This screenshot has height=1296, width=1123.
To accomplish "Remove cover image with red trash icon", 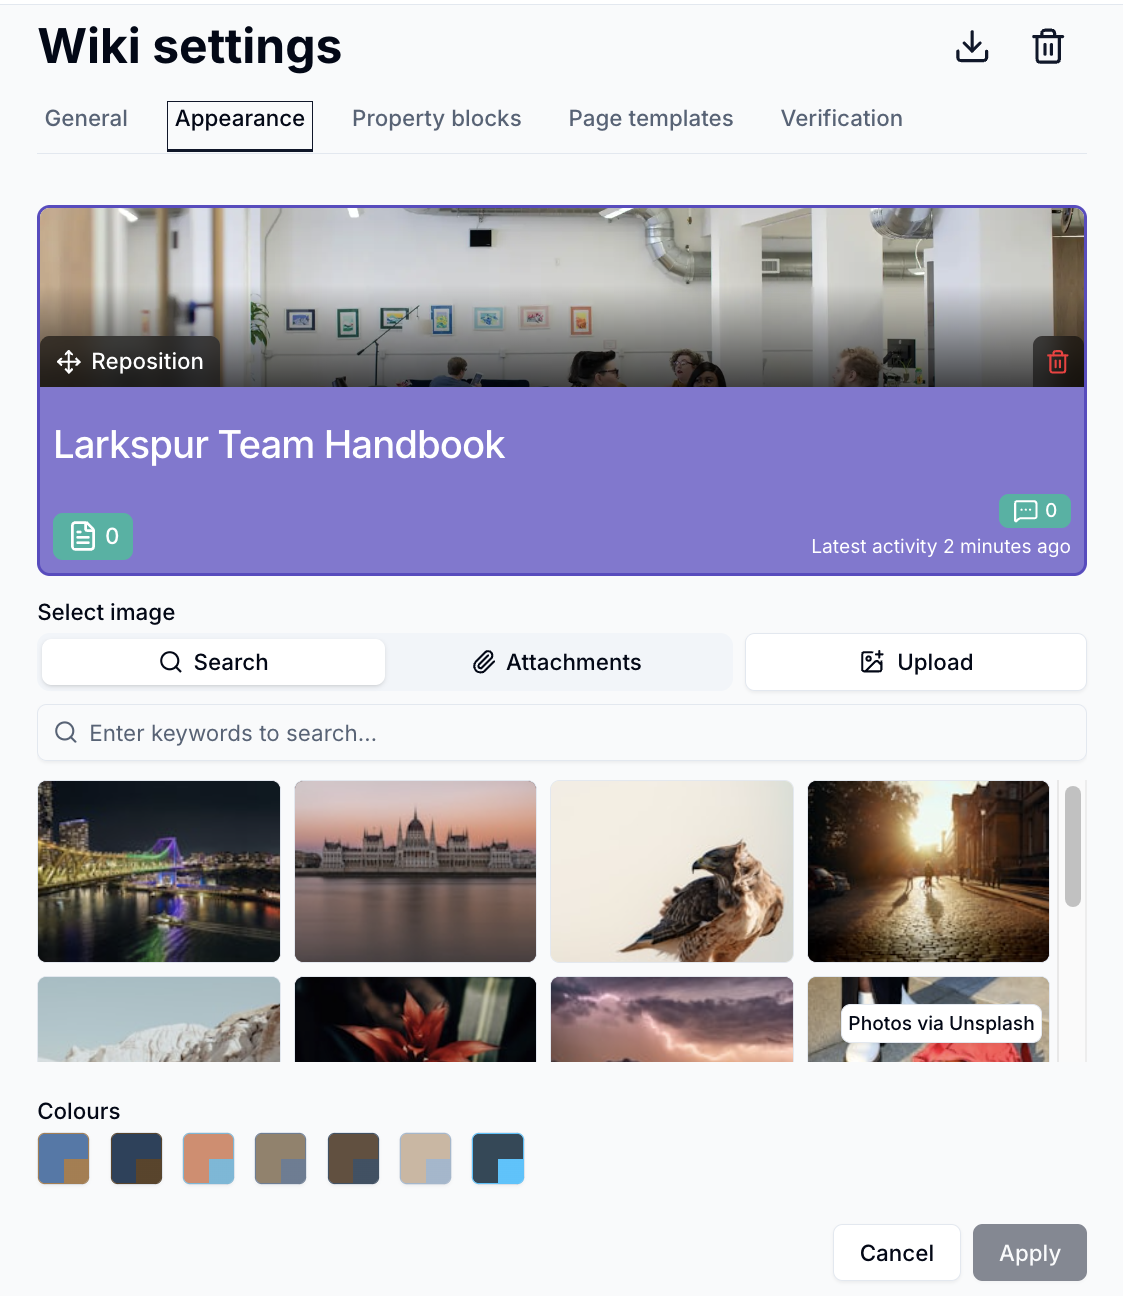I will click(x=1058, y=362).
